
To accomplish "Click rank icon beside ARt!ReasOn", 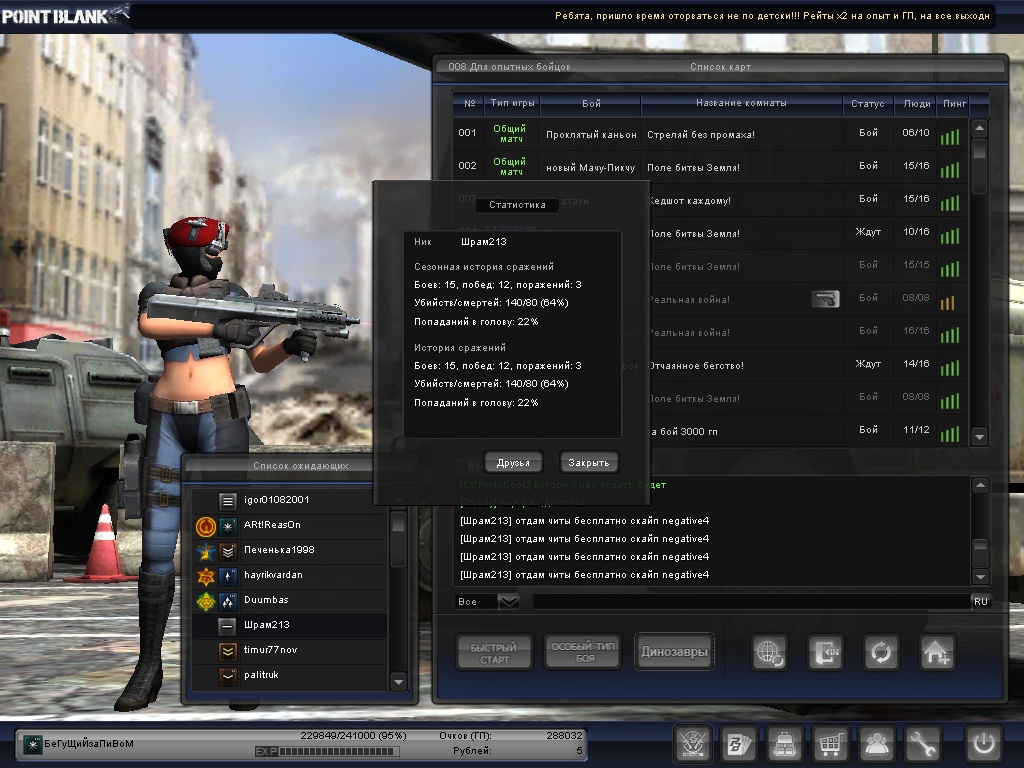I will coord(227,526).
